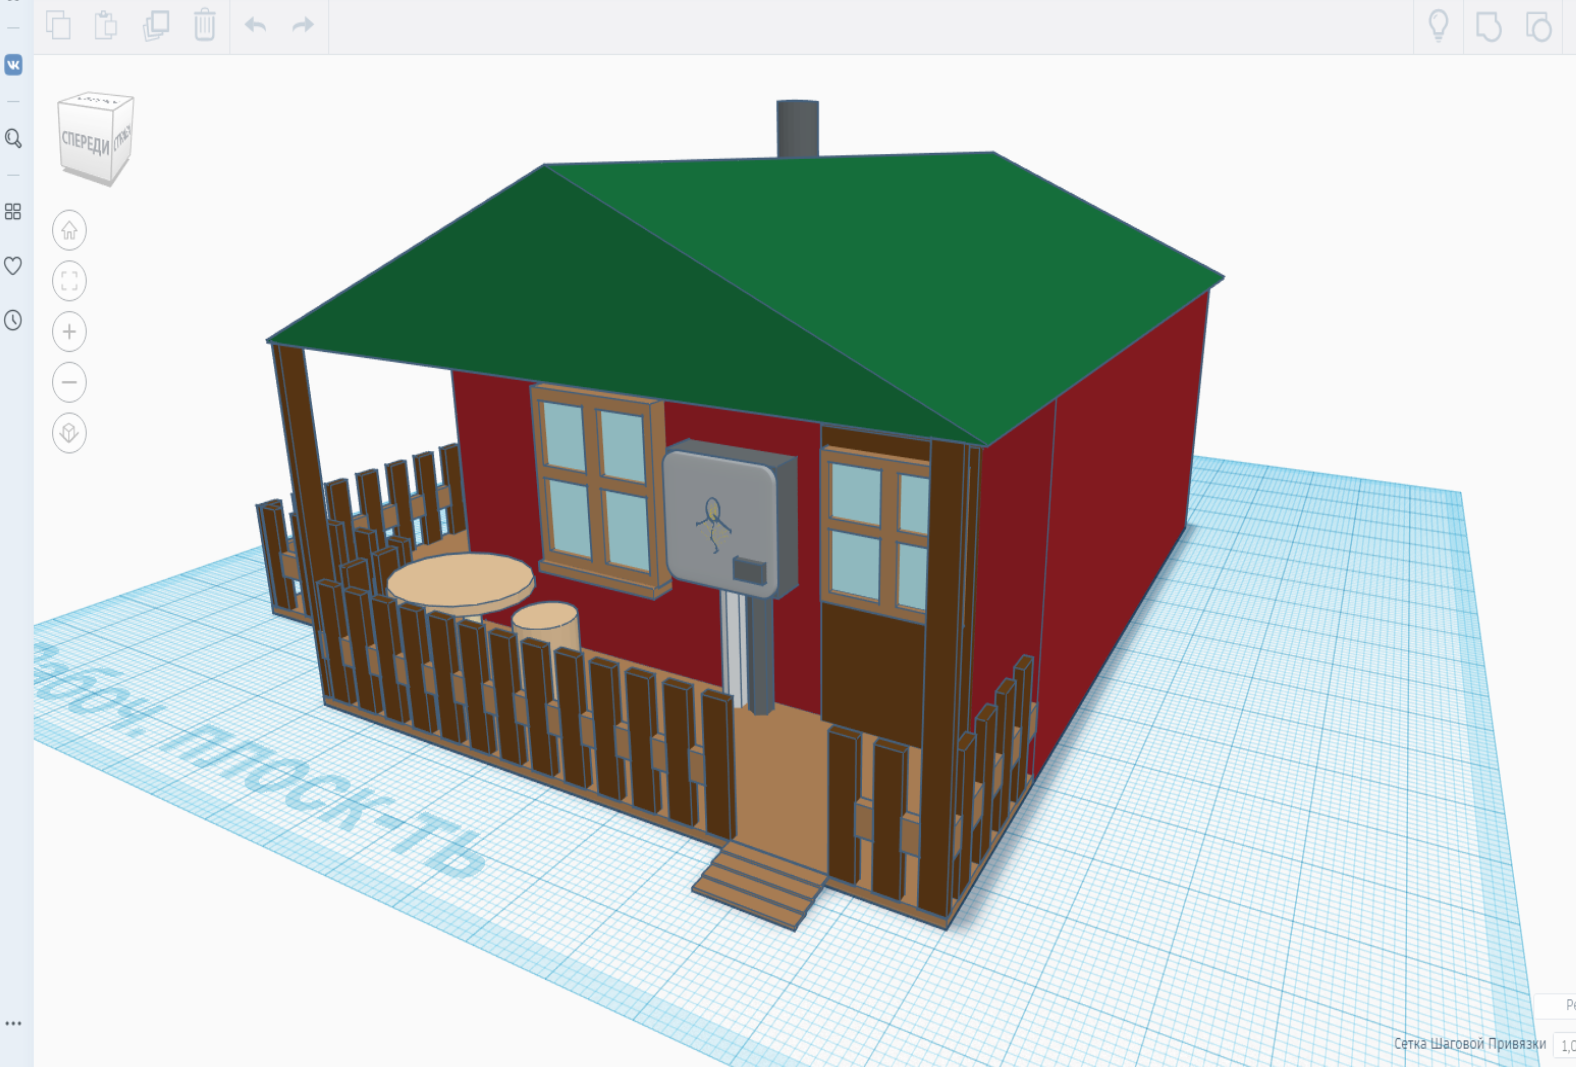
Task: Open speed dial grid icon in sidebar
Action: point(13,212)
